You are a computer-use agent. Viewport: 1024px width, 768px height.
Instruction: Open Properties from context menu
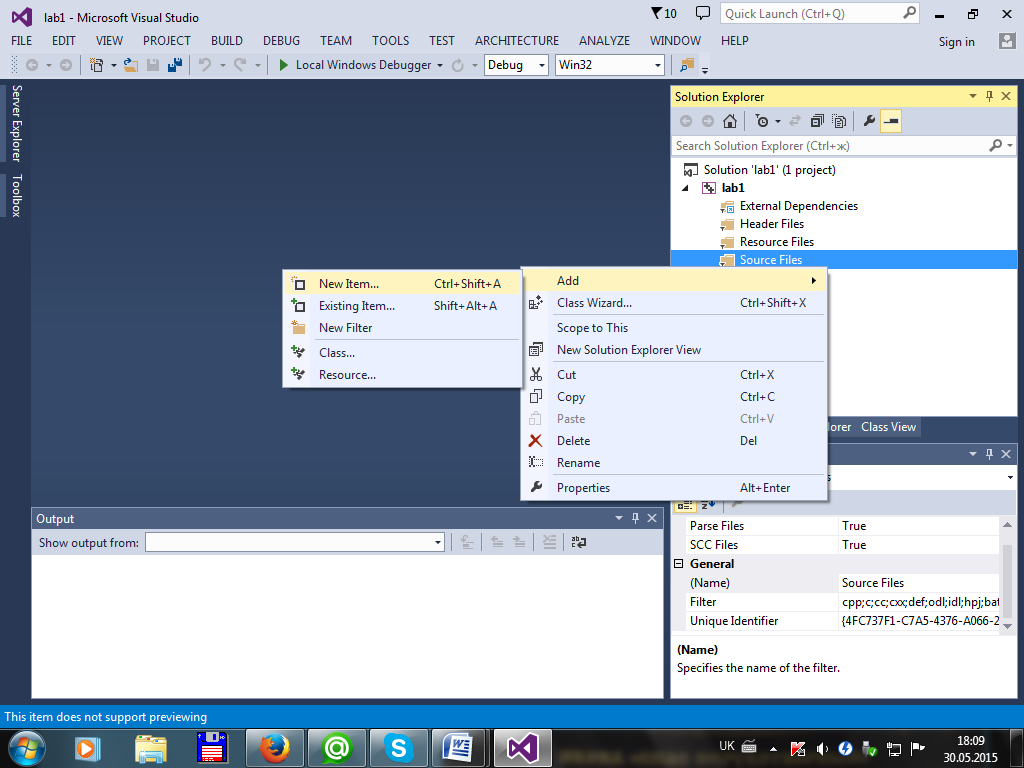coord(674,488)
